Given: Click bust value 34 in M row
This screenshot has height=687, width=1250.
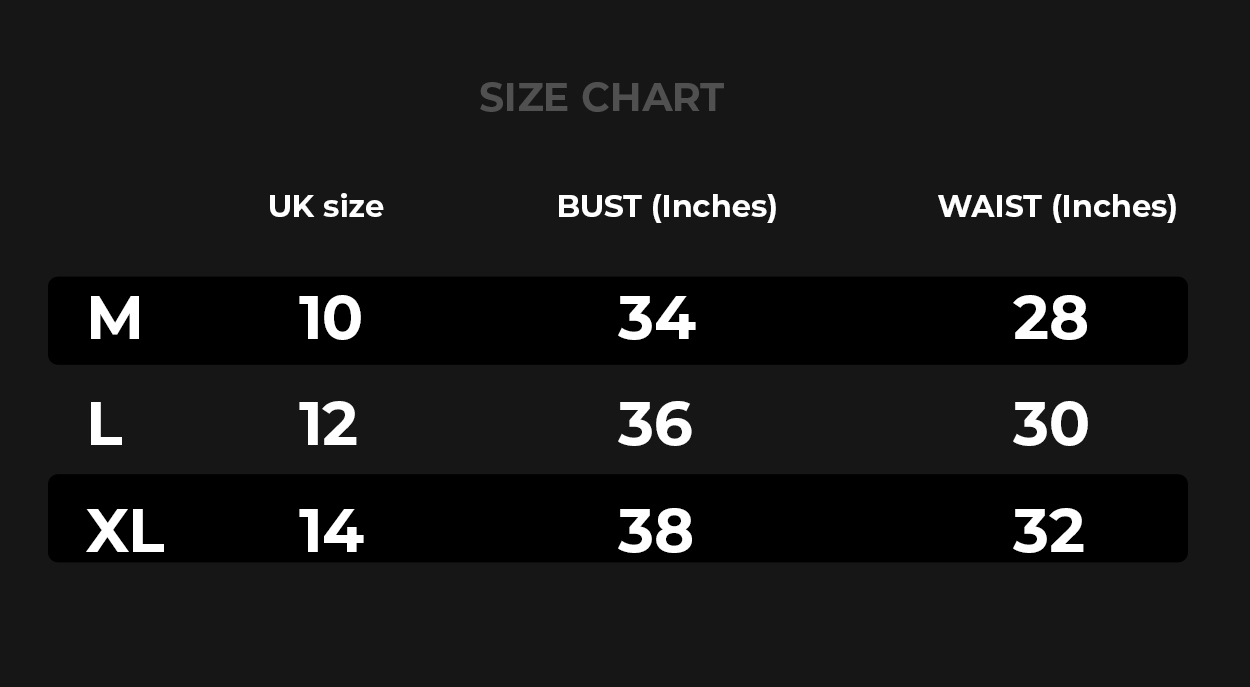Looking at the screenshot, I should tap(656, 319).
